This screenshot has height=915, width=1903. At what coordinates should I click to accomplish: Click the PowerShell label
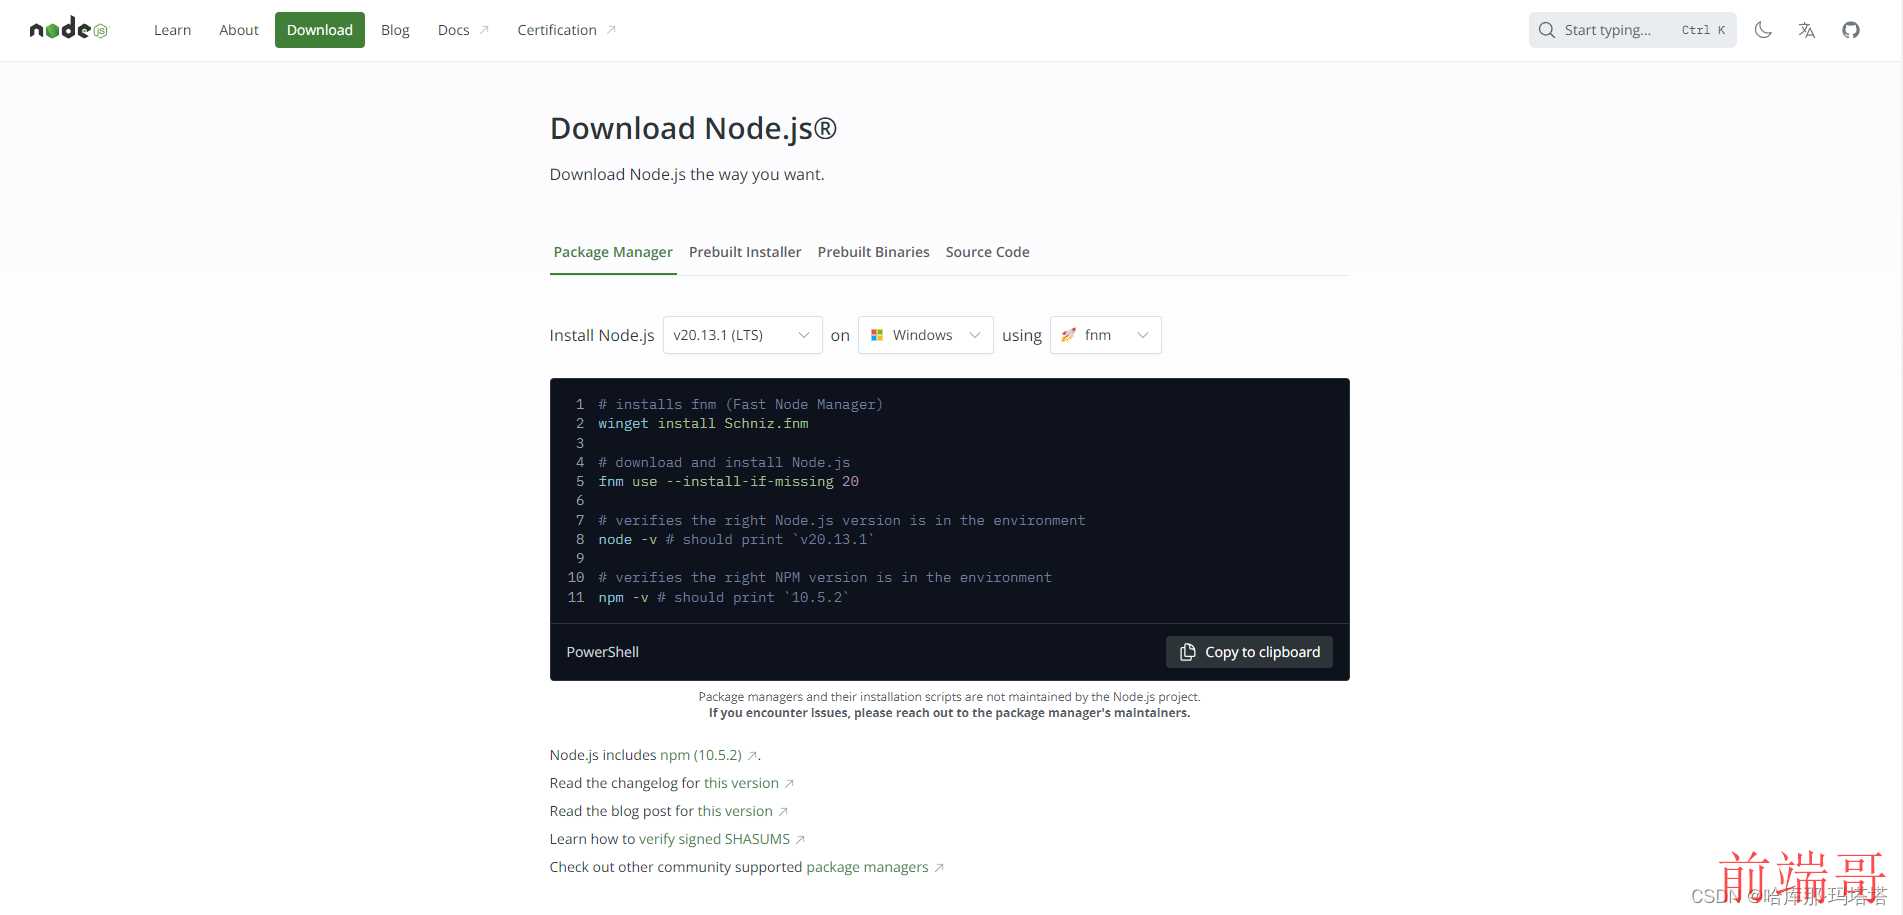(602, 652)
